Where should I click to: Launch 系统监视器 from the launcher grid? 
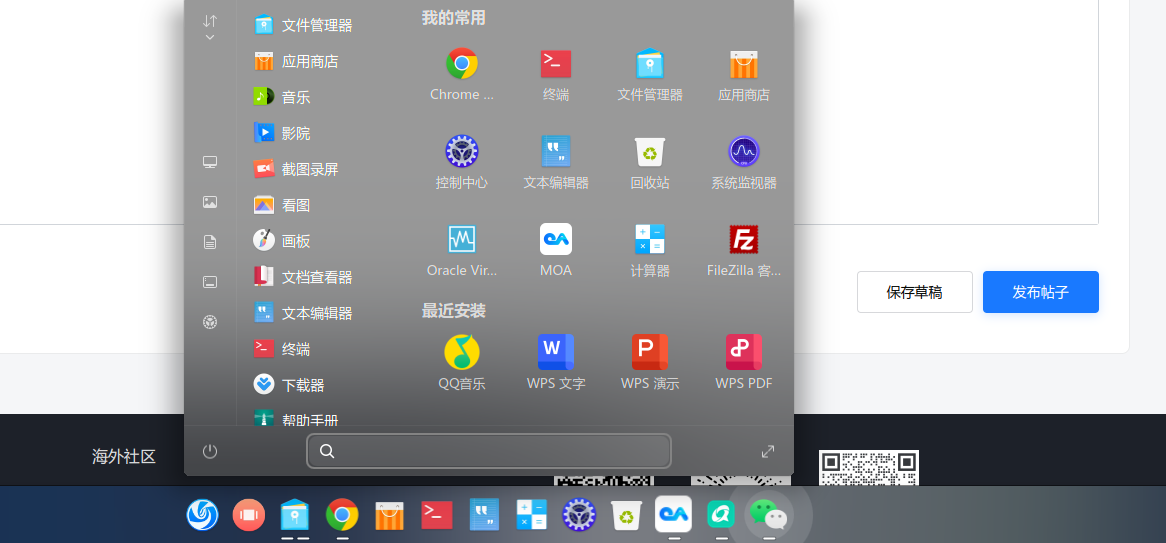[x=744, y=162]
